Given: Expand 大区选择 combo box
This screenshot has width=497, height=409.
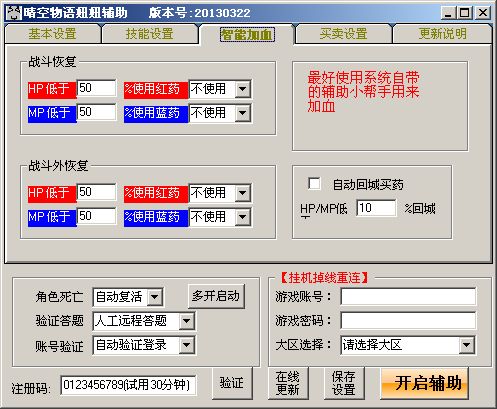Looking at the screenshot, I should click(466, 345).
